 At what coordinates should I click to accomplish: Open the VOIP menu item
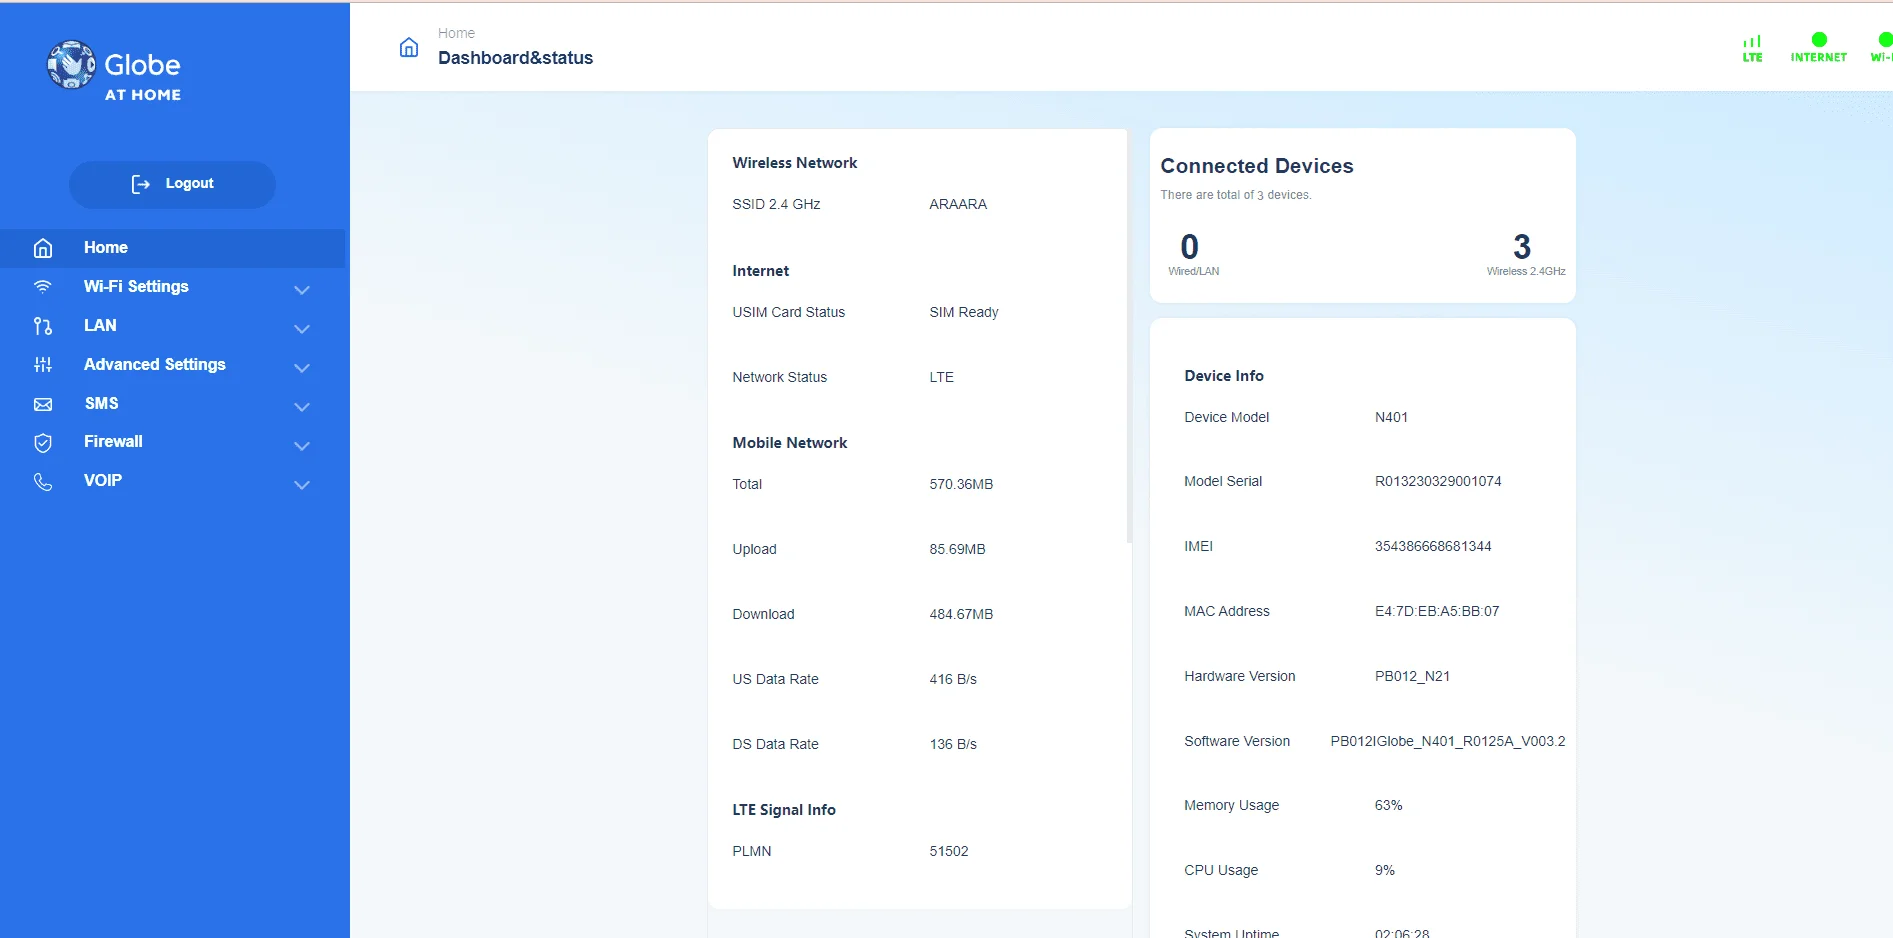pos(103,481)
